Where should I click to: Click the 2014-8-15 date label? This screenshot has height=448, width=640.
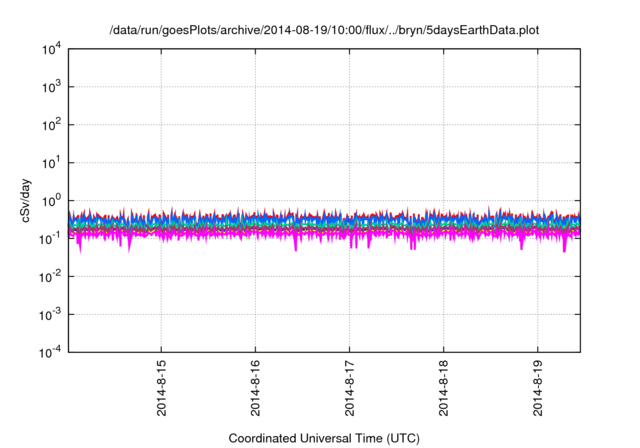click(162, 388)
